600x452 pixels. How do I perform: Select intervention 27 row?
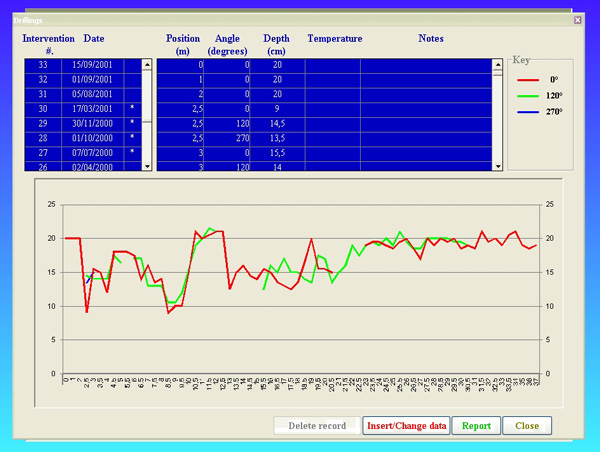coord(83,153)
